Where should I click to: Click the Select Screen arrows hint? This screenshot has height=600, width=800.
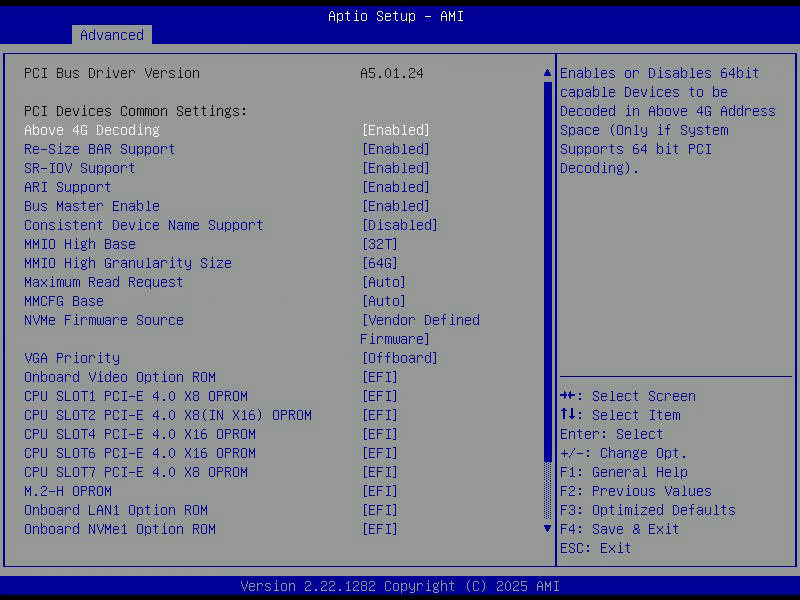pos(628,396)
